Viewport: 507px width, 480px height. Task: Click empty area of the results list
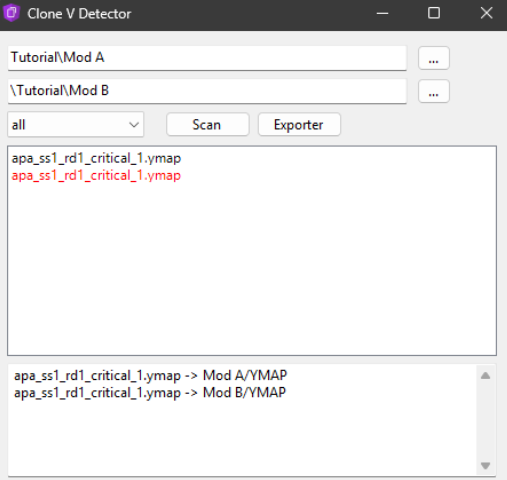[252, 267]
